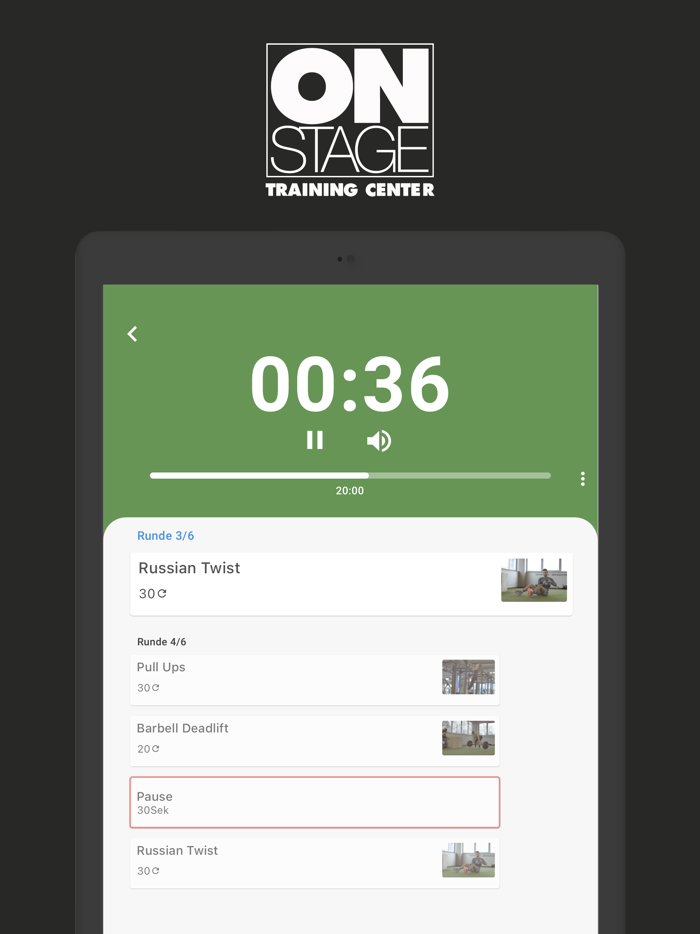Click the Runde 4/6 heading
This screenshot has width=700, height=934.
pyautogui.click(x=161, y=642)
